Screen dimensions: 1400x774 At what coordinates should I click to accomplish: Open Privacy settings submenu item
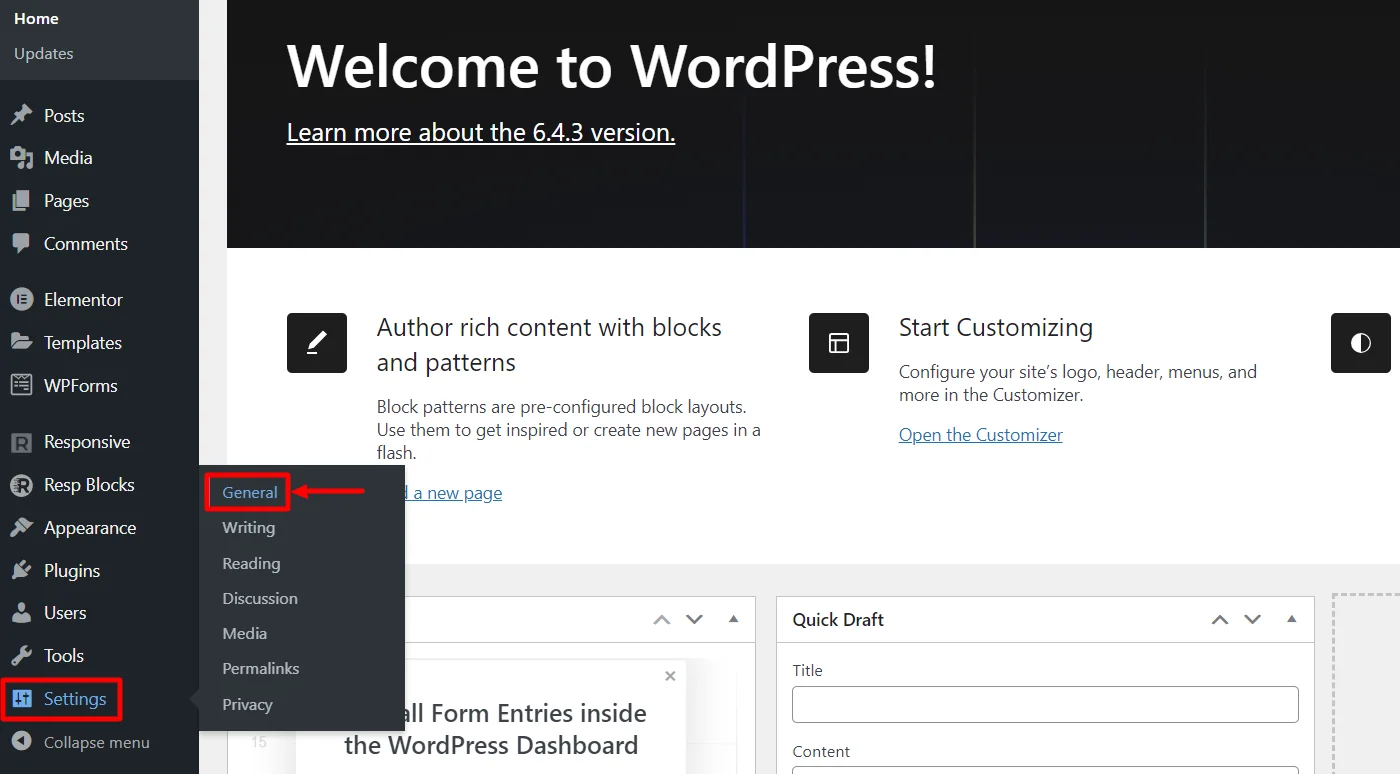[x=247, y=704]
